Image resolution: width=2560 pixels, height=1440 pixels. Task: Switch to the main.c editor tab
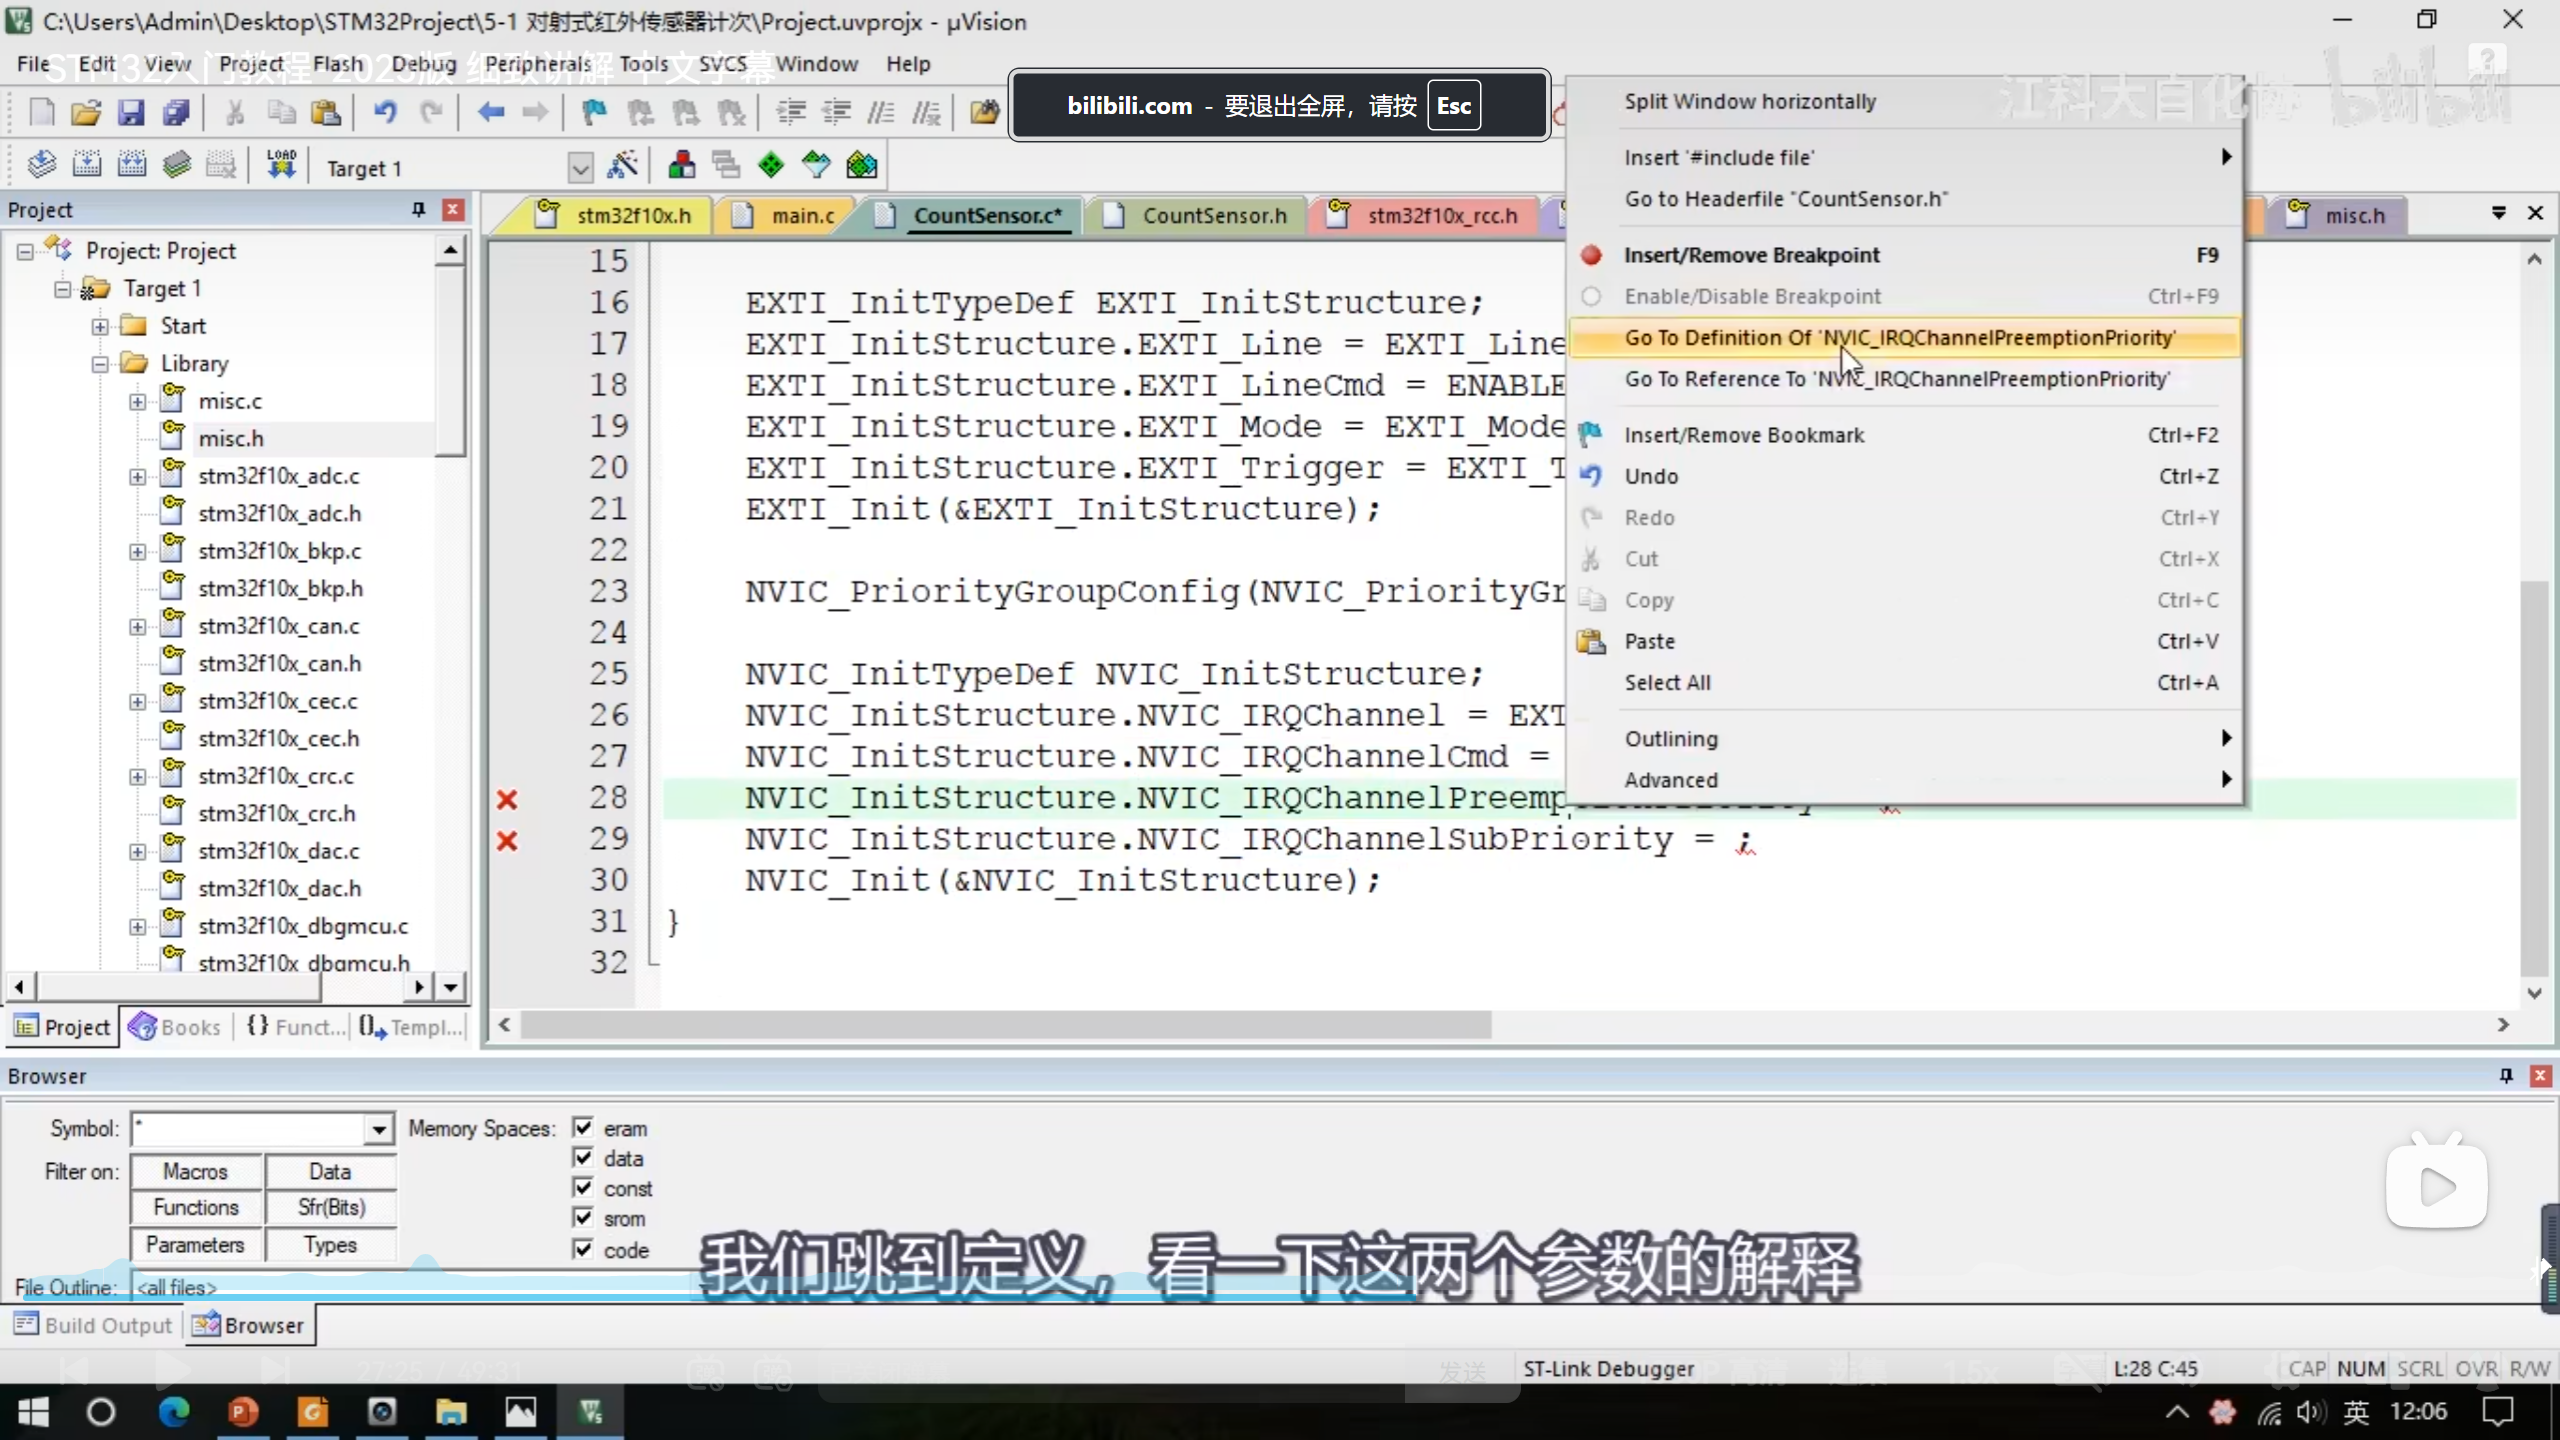click(x=801, y=215)
